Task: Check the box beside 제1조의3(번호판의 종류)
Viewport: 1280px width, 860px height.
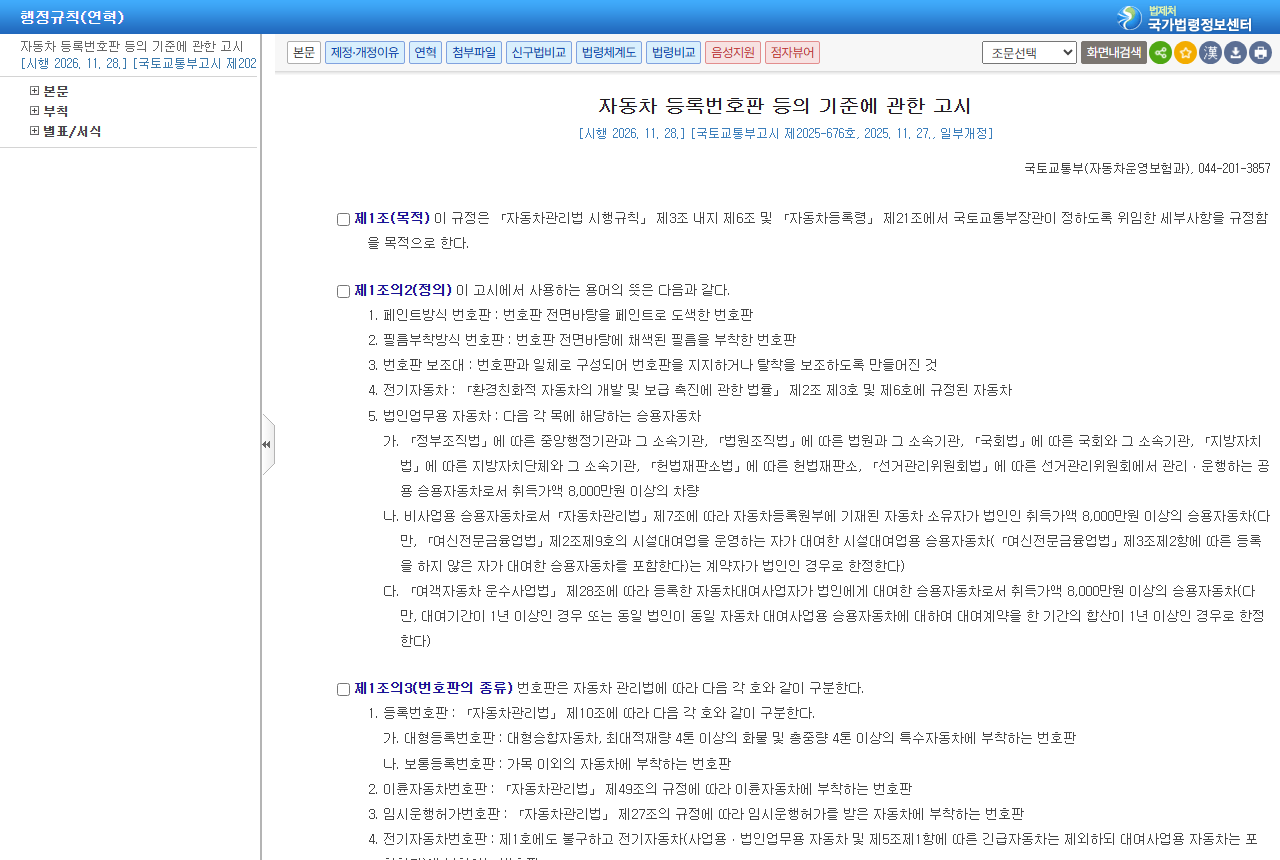Action: point(343,689)
